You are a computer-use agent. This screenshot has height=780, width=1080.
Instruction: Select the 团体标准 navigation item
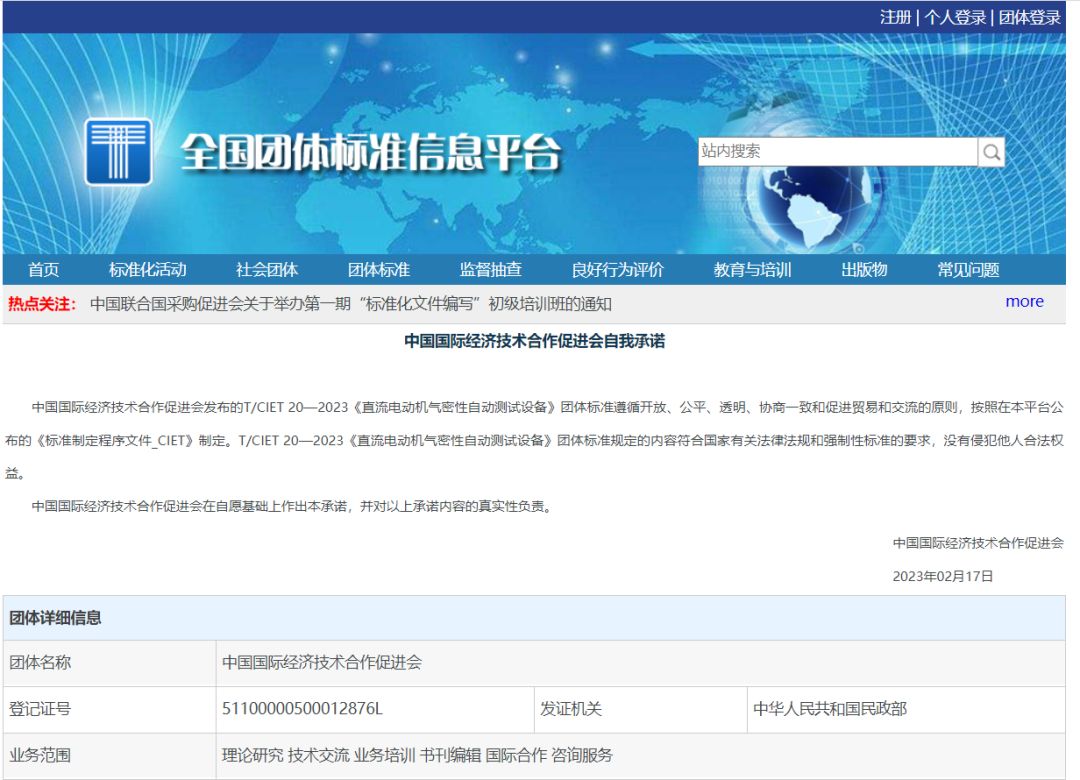tap(379, 270)
